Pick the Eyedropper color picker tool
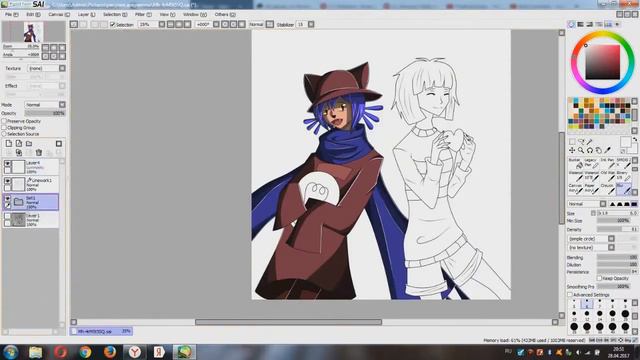 [608, 150]
